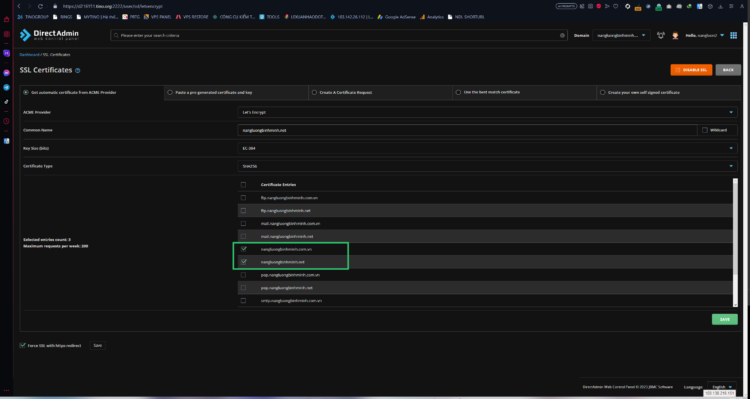Check the pop.nangluongbinhminh.net entry

pyautogui.click(x=243, y=288)
